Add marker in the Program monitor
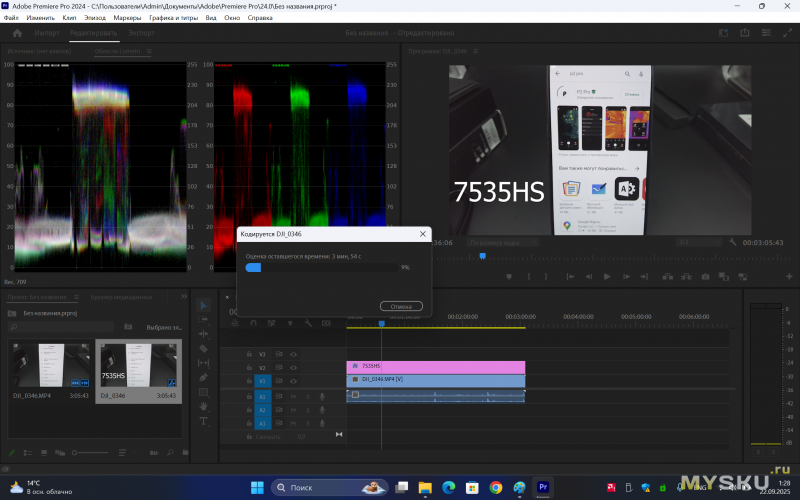Viewport: 800px width, 500px height. click(x=509, y=277)
